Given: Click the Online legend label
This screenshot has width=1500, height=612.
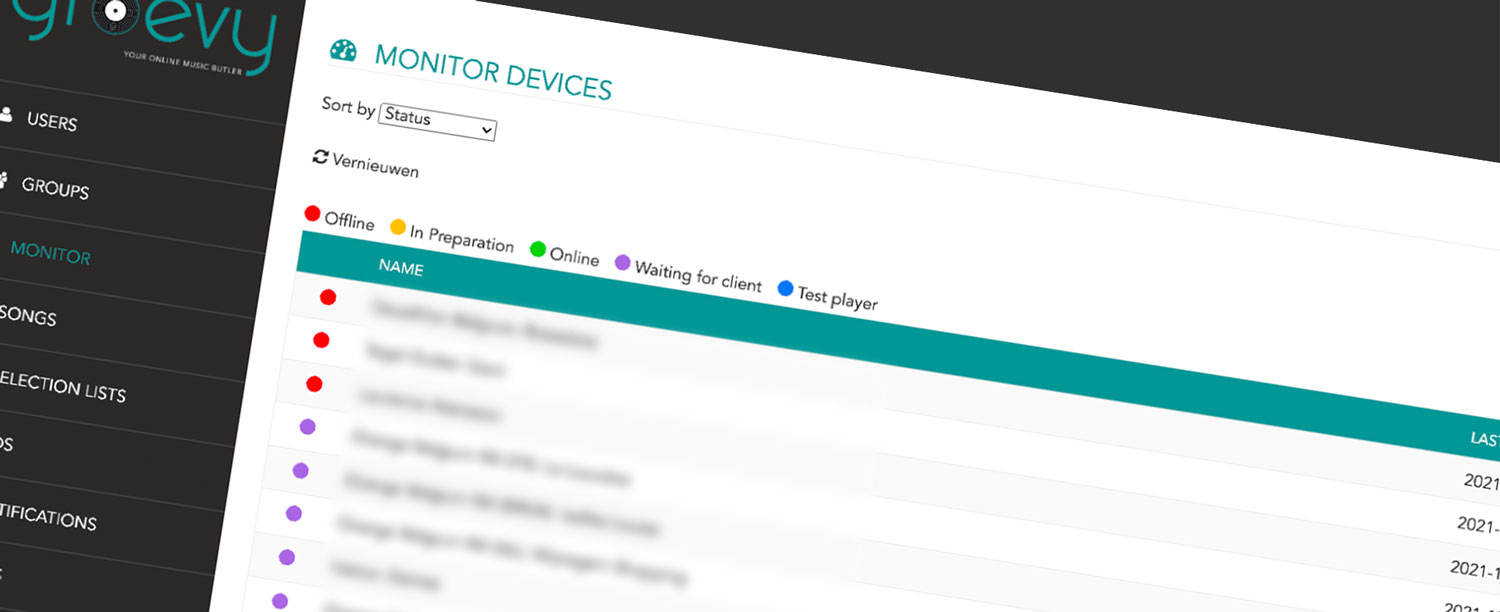Looking at the screenshot, I should pos(574,256).
